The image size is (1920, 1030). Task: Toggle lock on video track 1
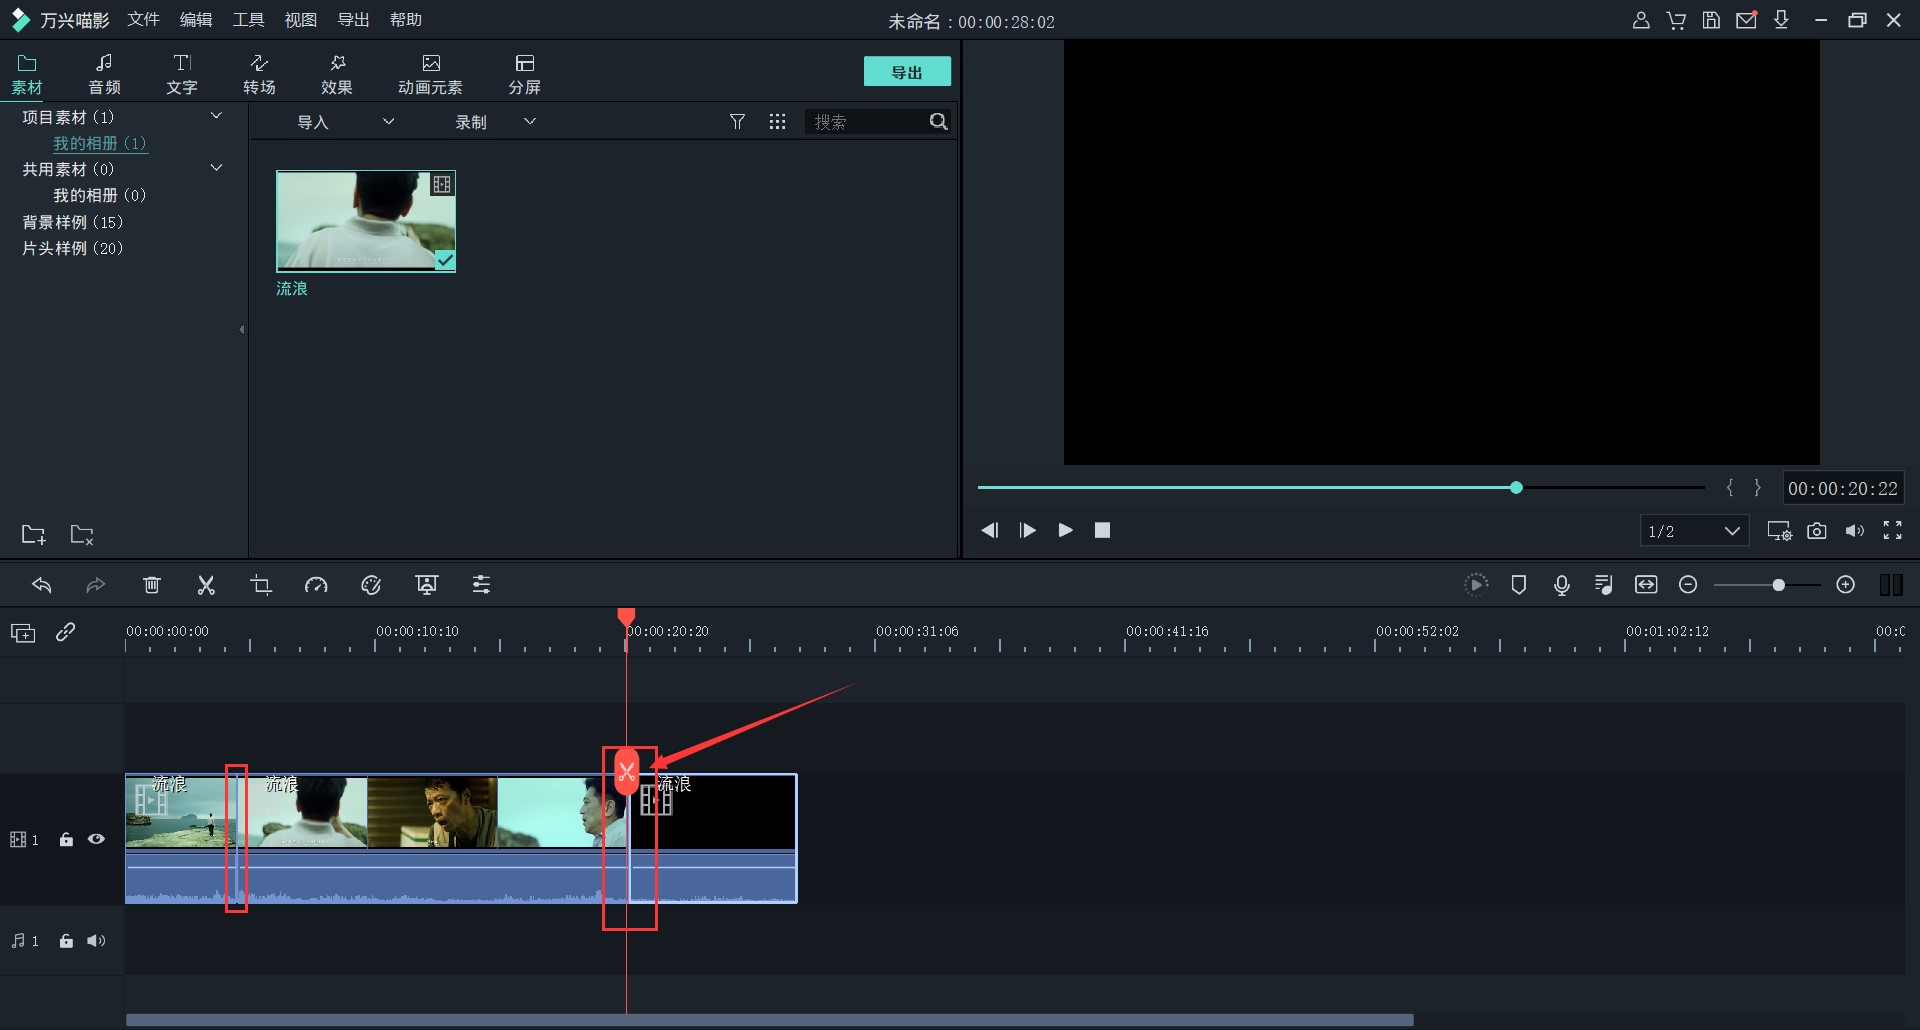[x=66, y=839]
